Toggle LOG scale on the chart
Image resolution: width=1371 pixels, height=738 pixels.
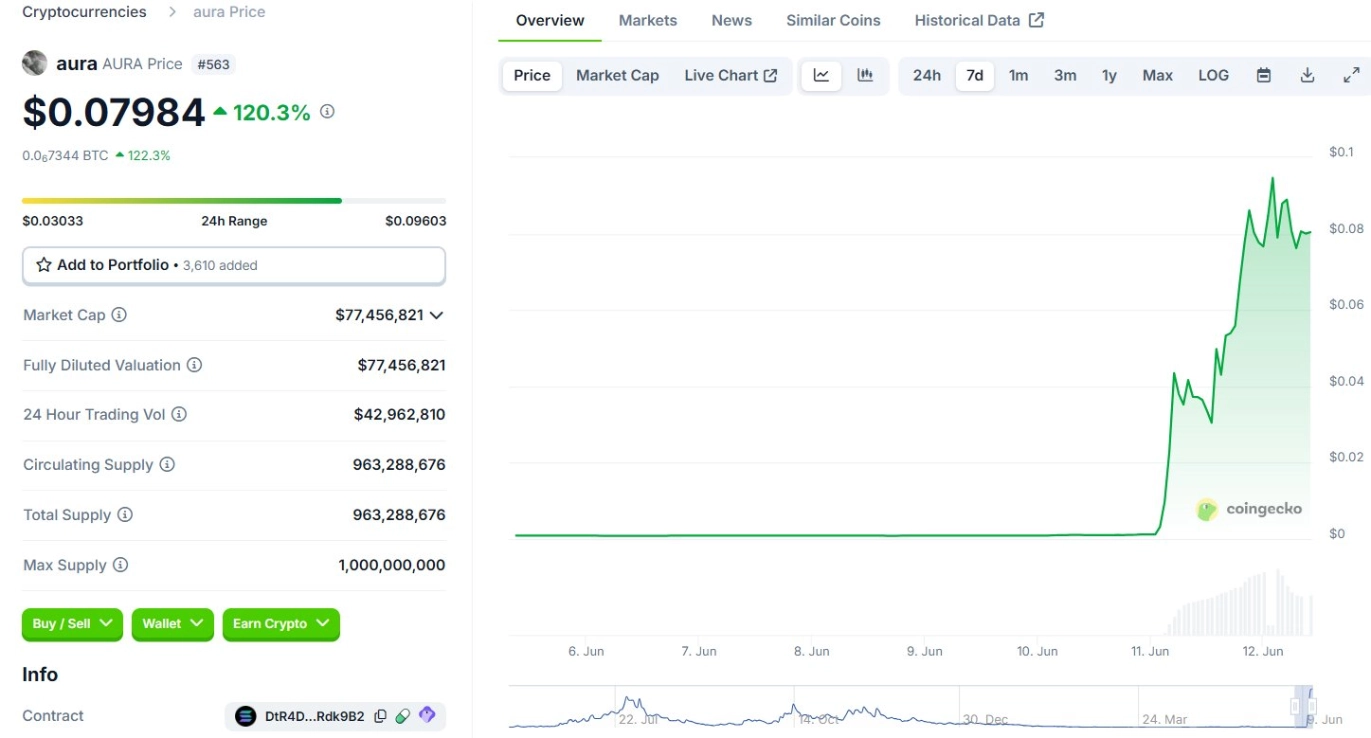click(1213, 75)
